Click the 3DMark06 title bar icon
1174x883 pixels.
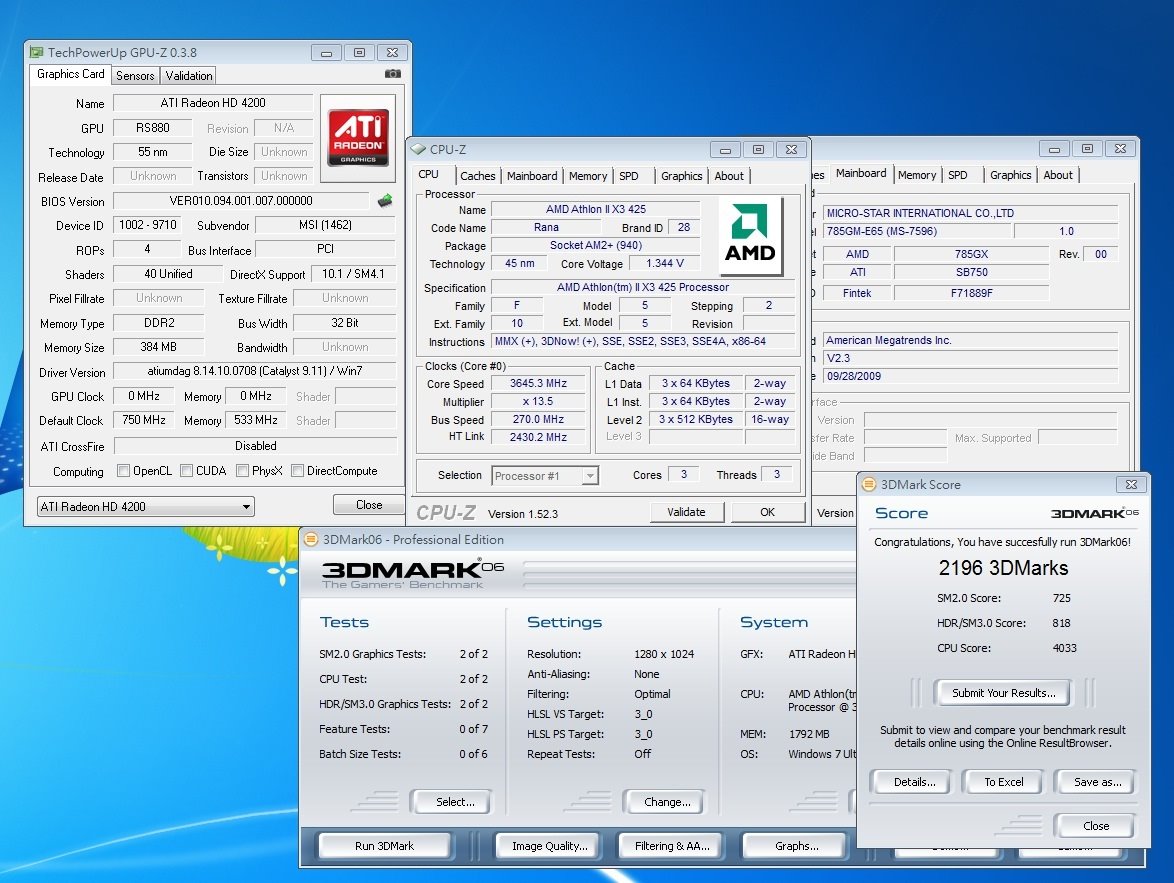(311, 539)
